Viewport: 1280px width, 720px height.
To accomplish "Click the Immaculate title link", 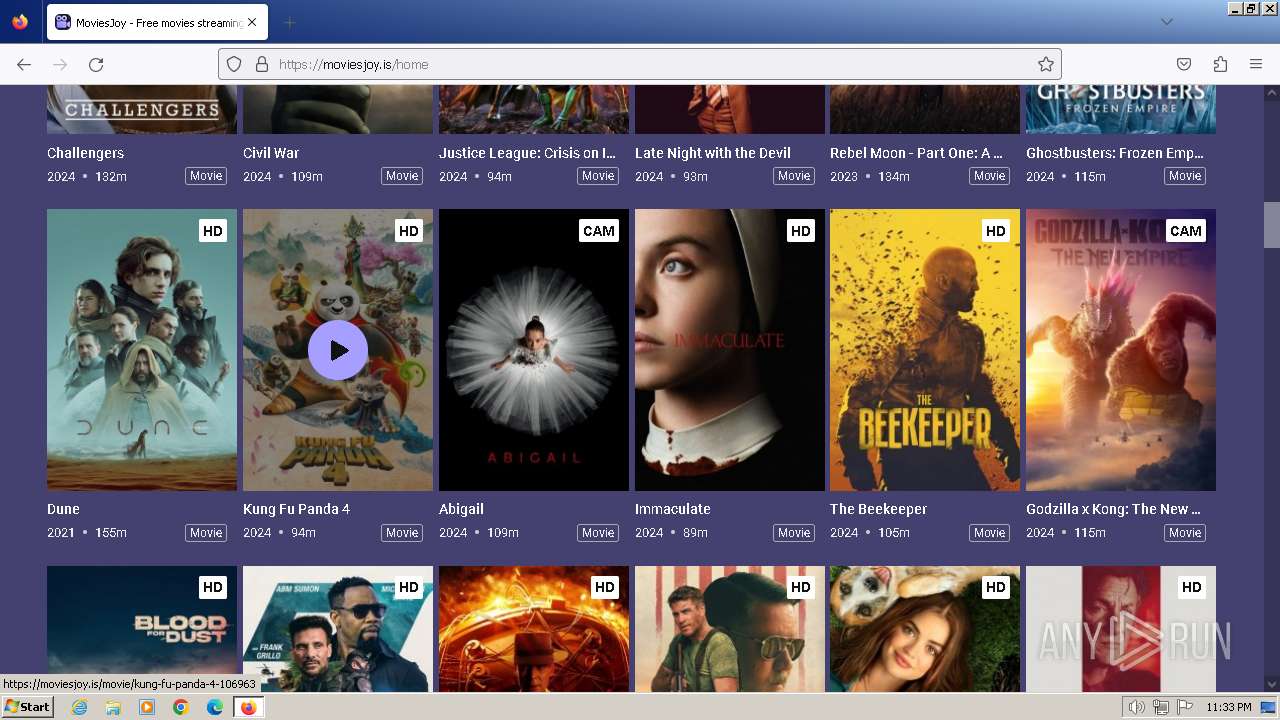I will pos(673,509).
